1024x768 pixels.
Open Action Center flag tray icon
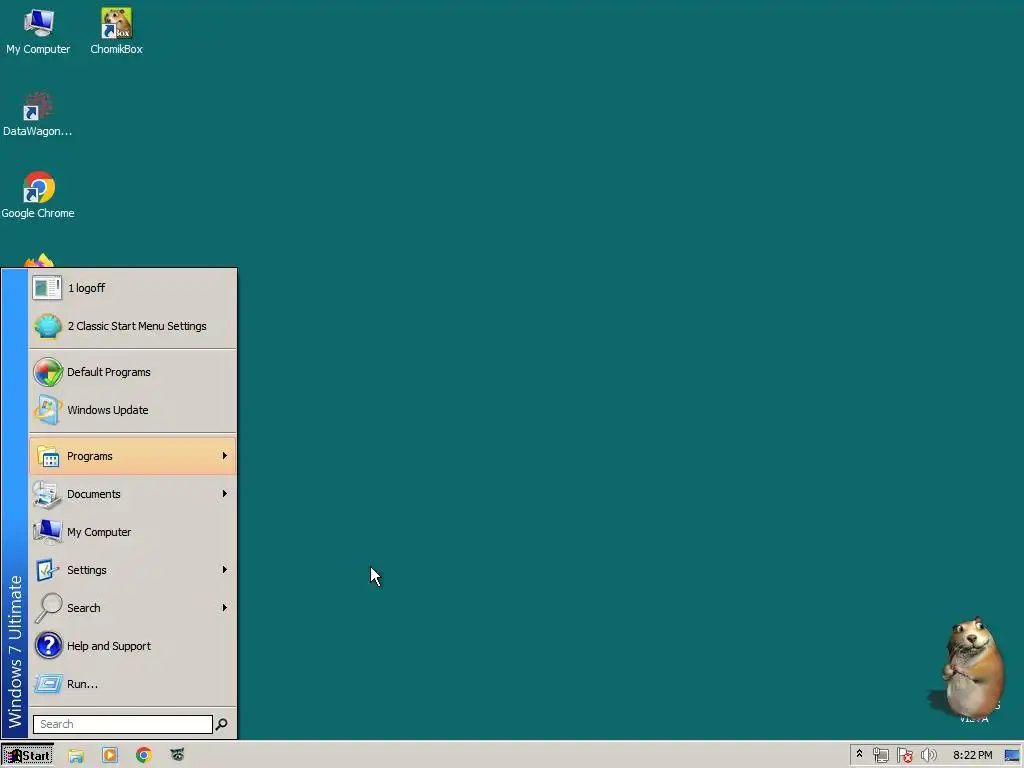(904, 756)
